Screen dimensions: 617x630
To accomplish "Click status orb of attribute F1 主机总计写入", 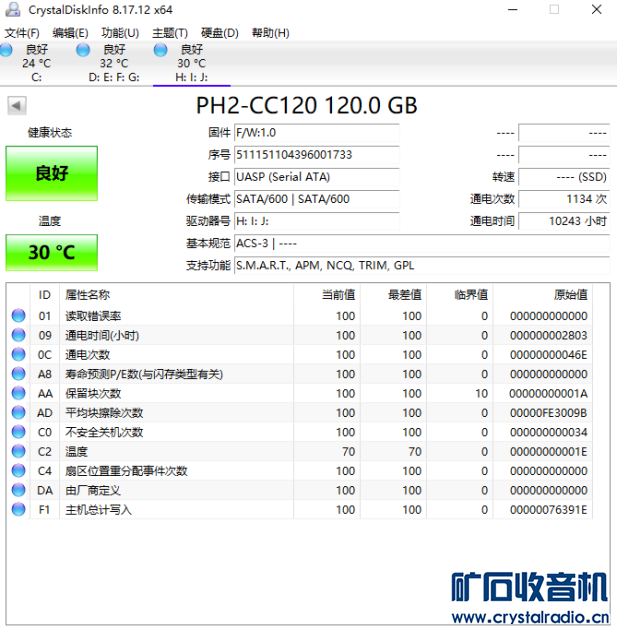I will pyautogui.click(x=18, y=509).
